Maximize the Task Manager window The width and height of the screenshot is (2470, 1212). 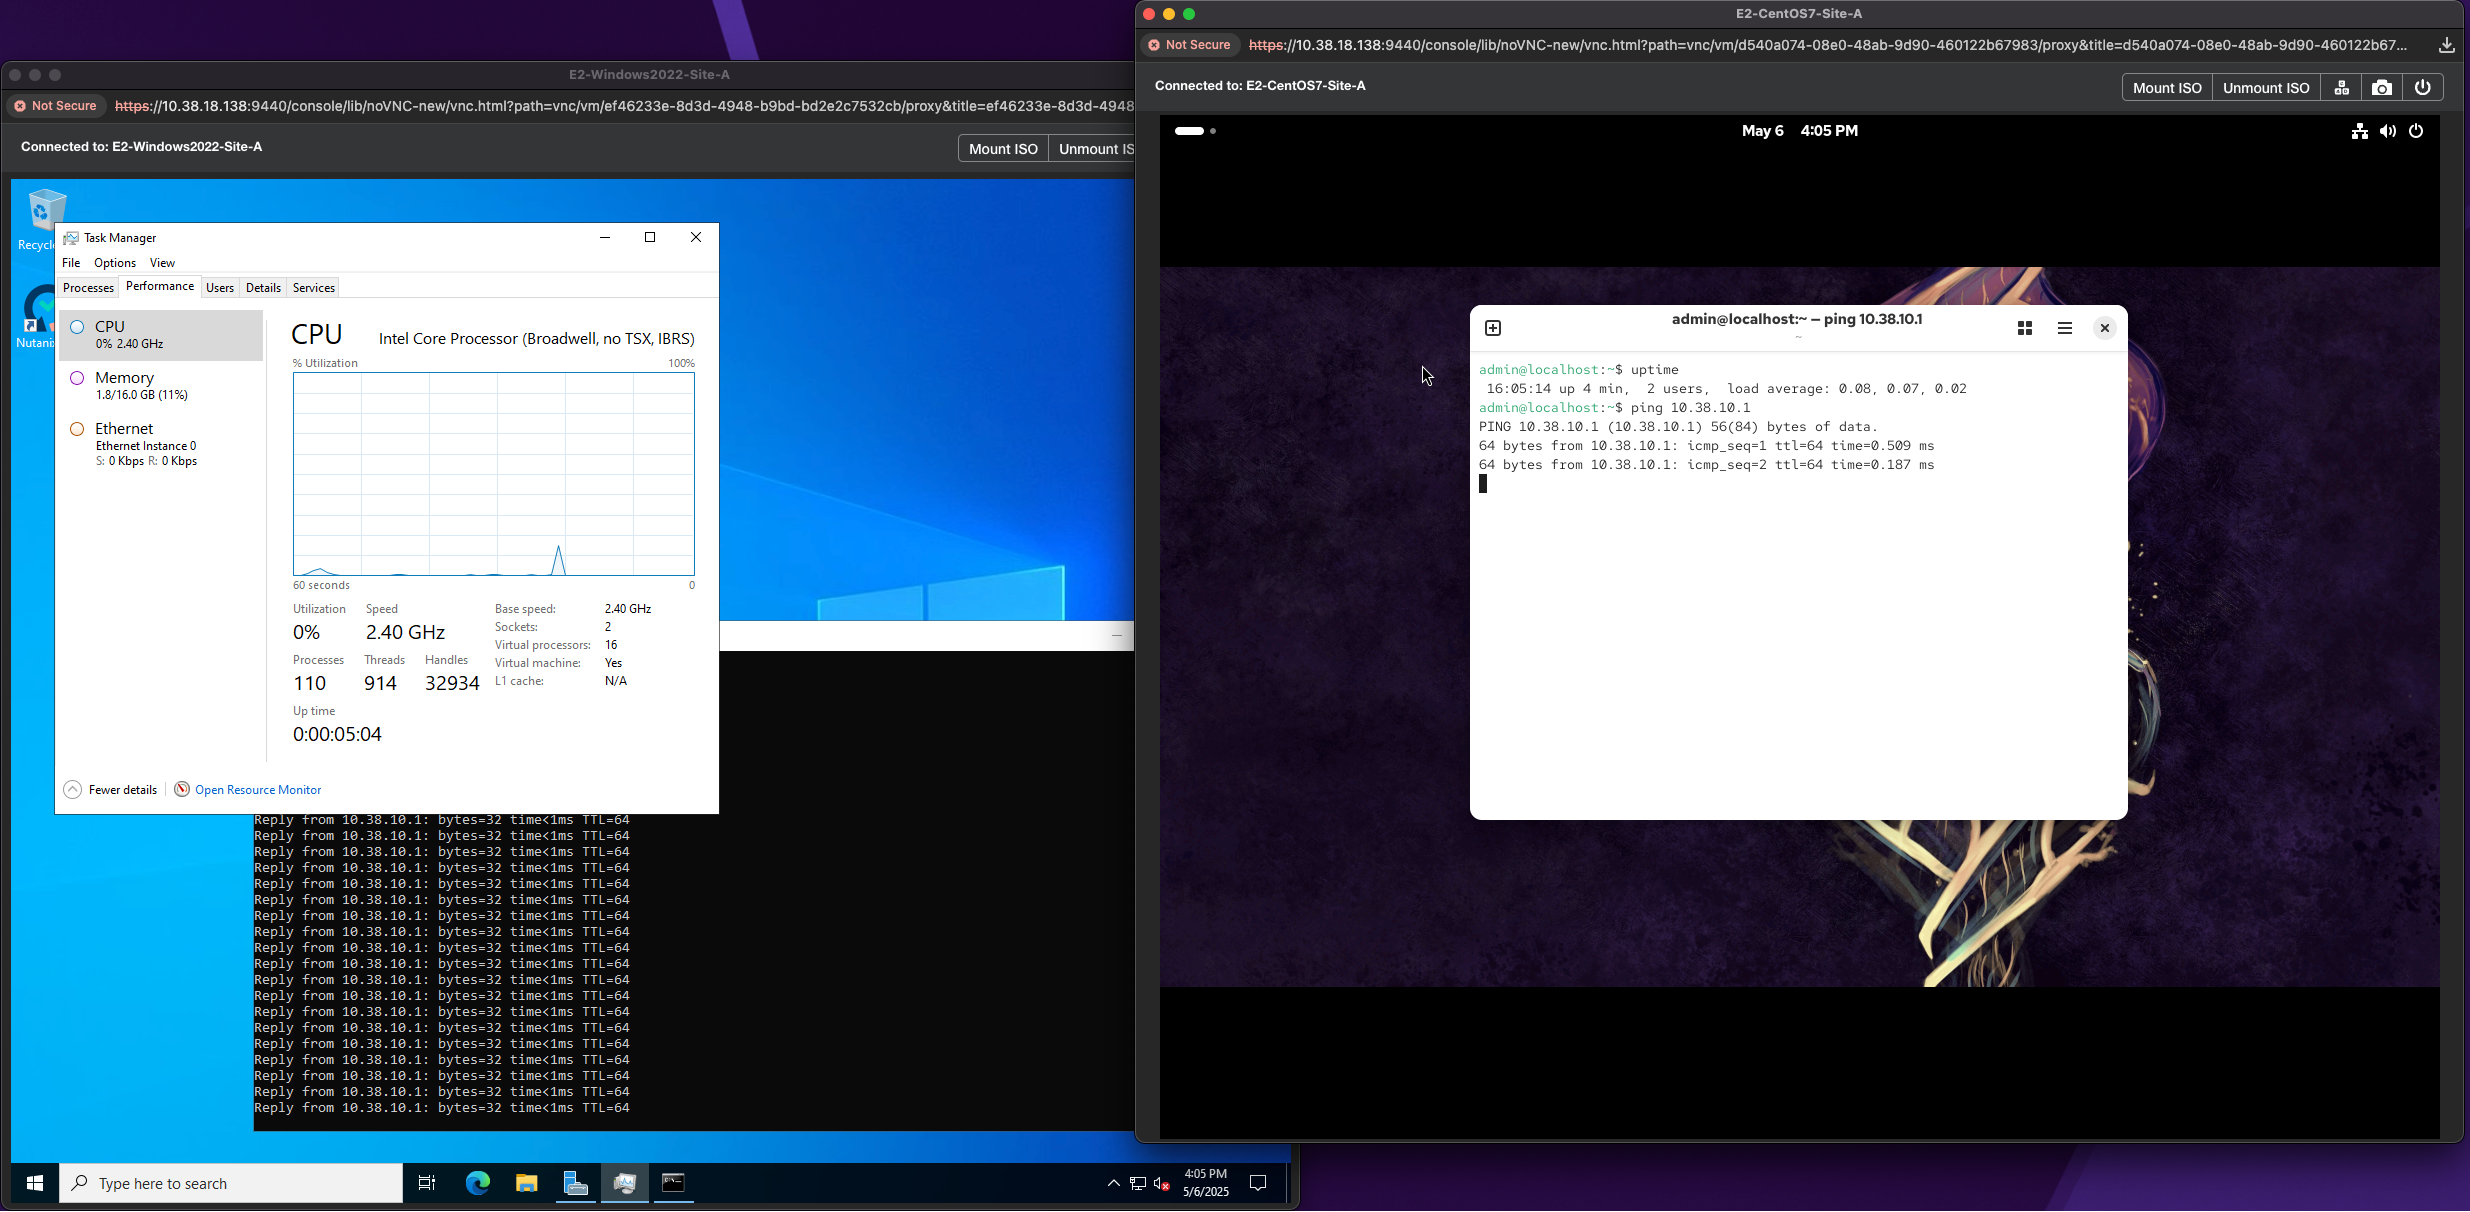(x=650, y=237)
